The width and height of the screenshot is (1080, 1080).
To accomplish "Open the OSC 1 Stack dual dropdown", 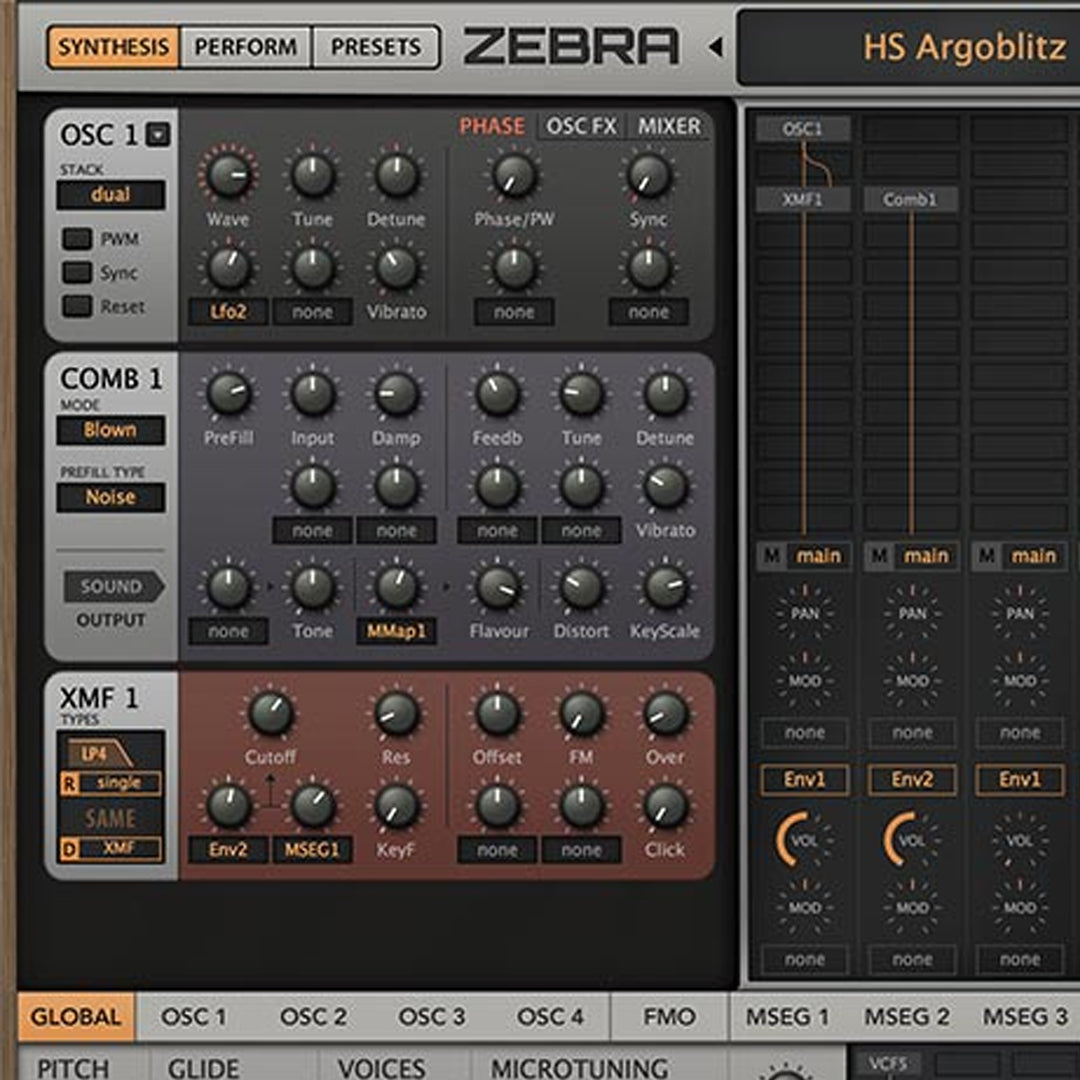I will tap(110, 195).
